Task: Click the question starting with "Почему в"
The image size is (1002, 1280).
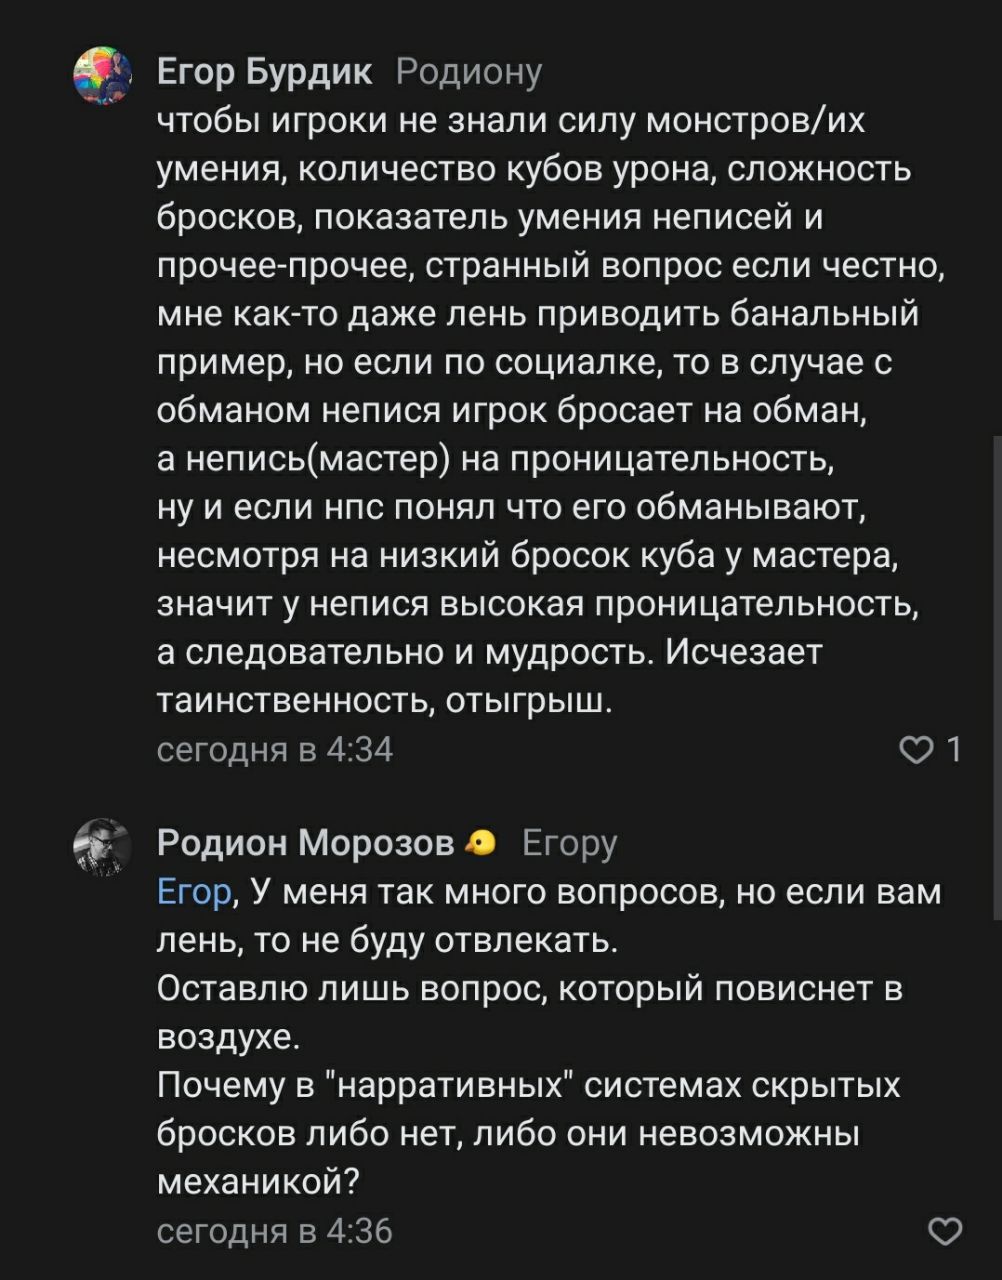Action: [x=528, y=1086]
